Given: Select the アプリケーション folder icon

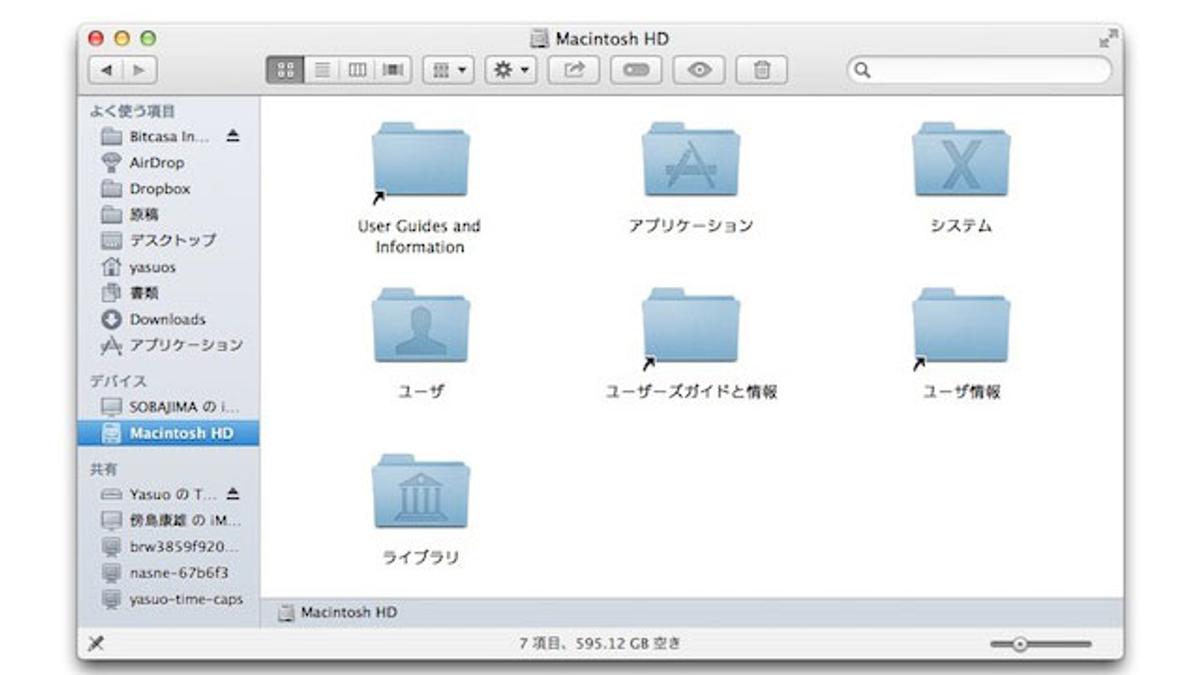Looking at the screenshot, I should pos(690,160).
